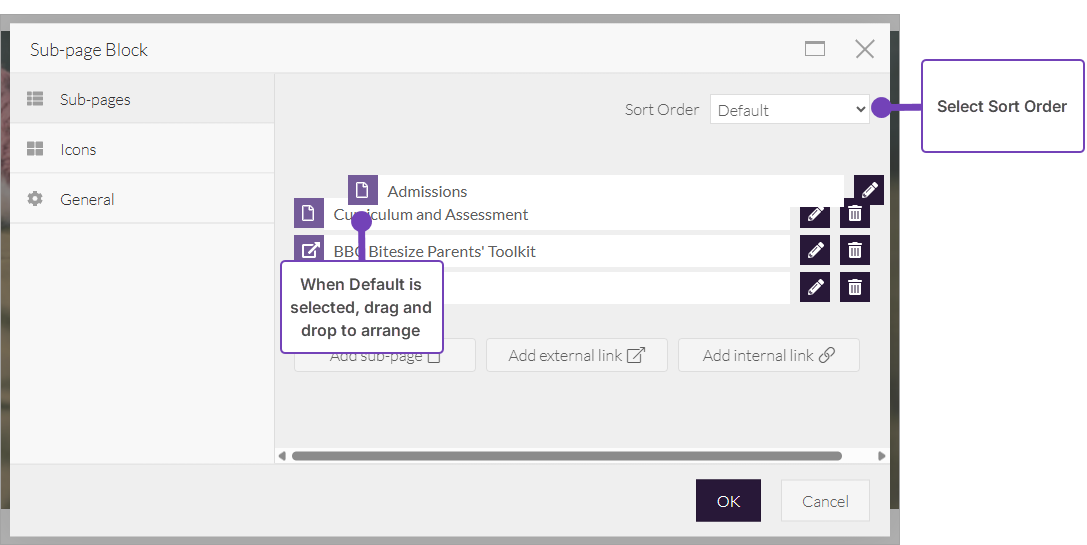Edit the Curriculum and Assessment sub-page
The width and height of the screenshot is (1087, 545).
[x=815, y=215]
